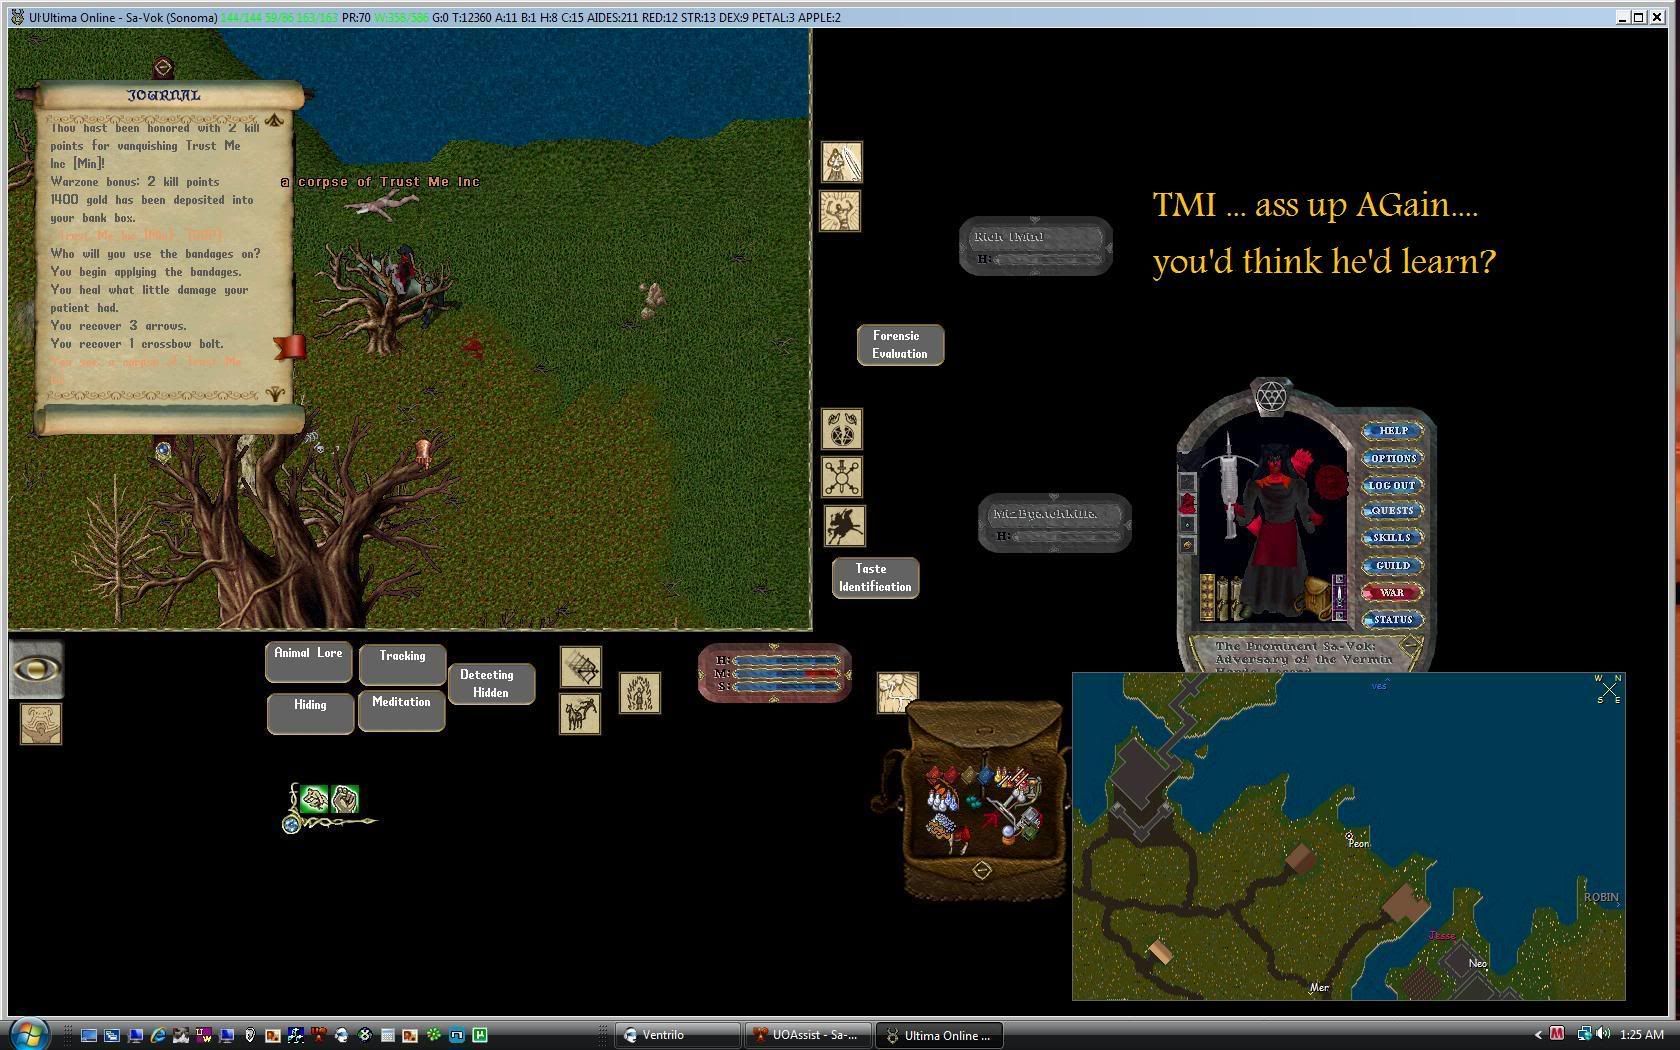This screenshot has height=1050, width=1680.
Task: Select the first green fist buff icon
Action: [x=315, y=799]
